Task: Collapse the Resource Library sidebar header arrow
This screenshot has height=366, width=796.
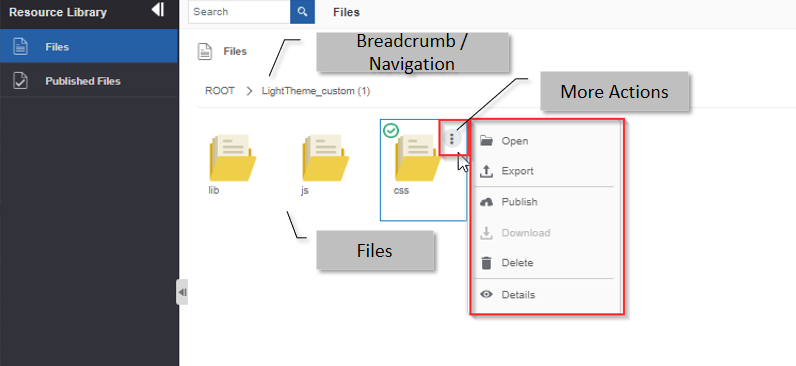Action: [x=158, y=10]
